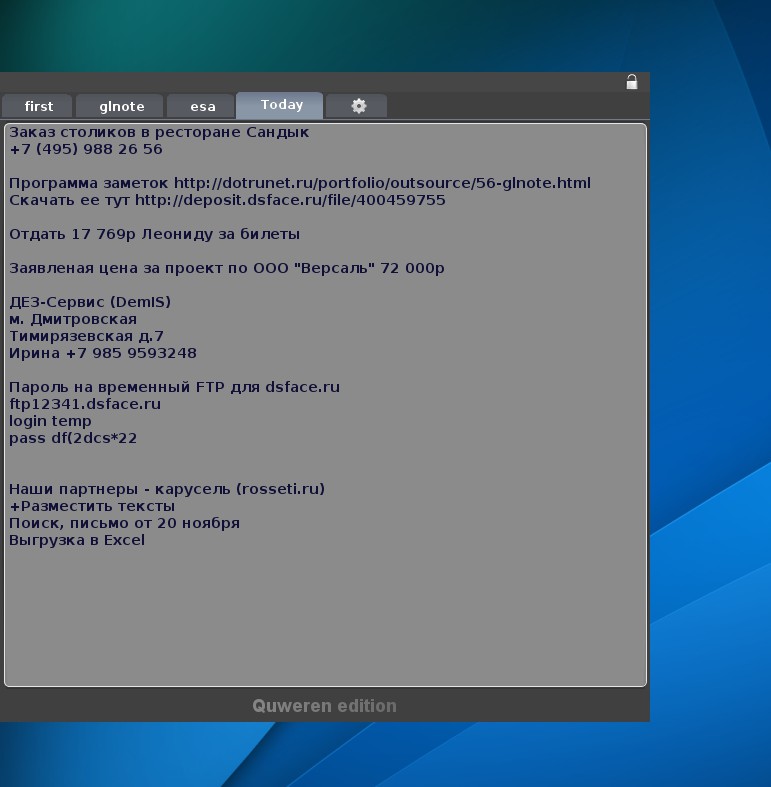Click the line 'Тимирязевская д.7'
The image size is (771, 787).
point(86,336)
